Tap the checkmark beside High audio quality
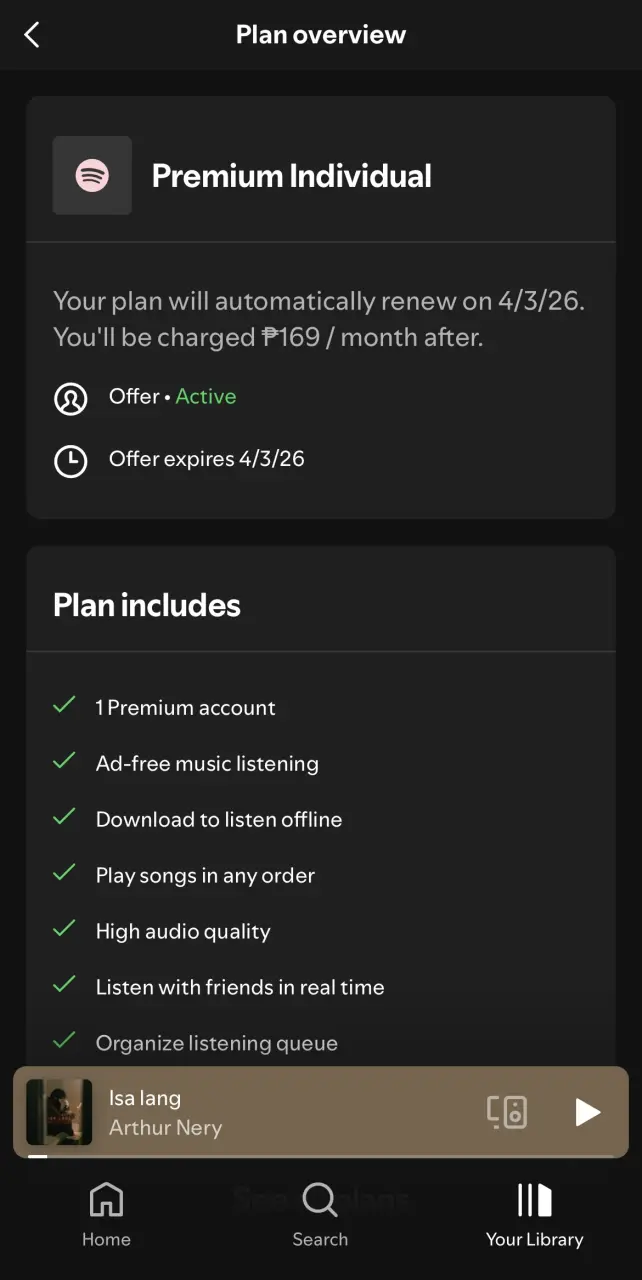 tap(64, 930)
